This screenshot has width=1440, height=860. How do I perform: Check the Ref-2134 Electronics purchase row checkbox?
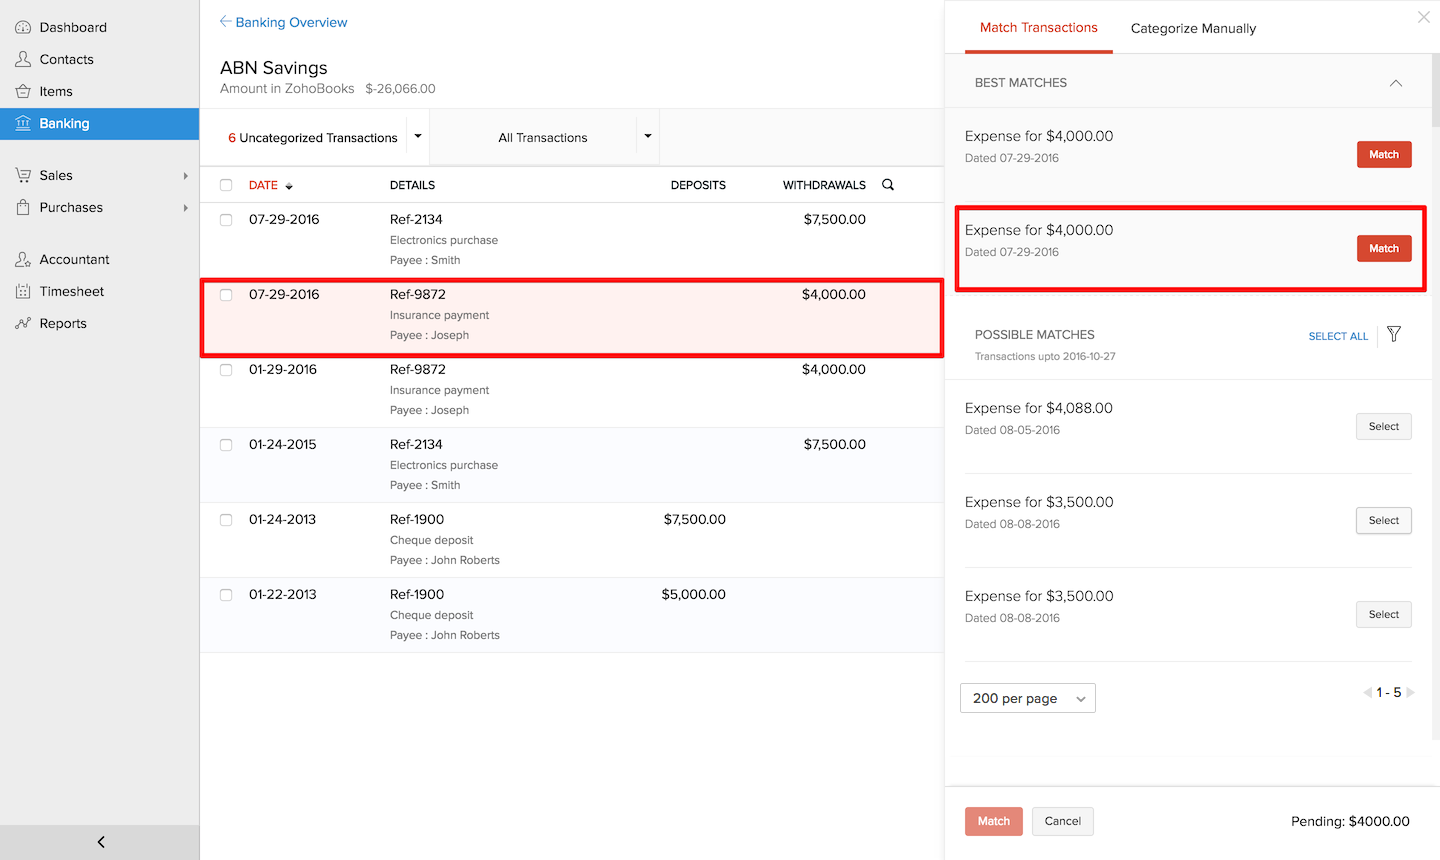tap(226, 220)
